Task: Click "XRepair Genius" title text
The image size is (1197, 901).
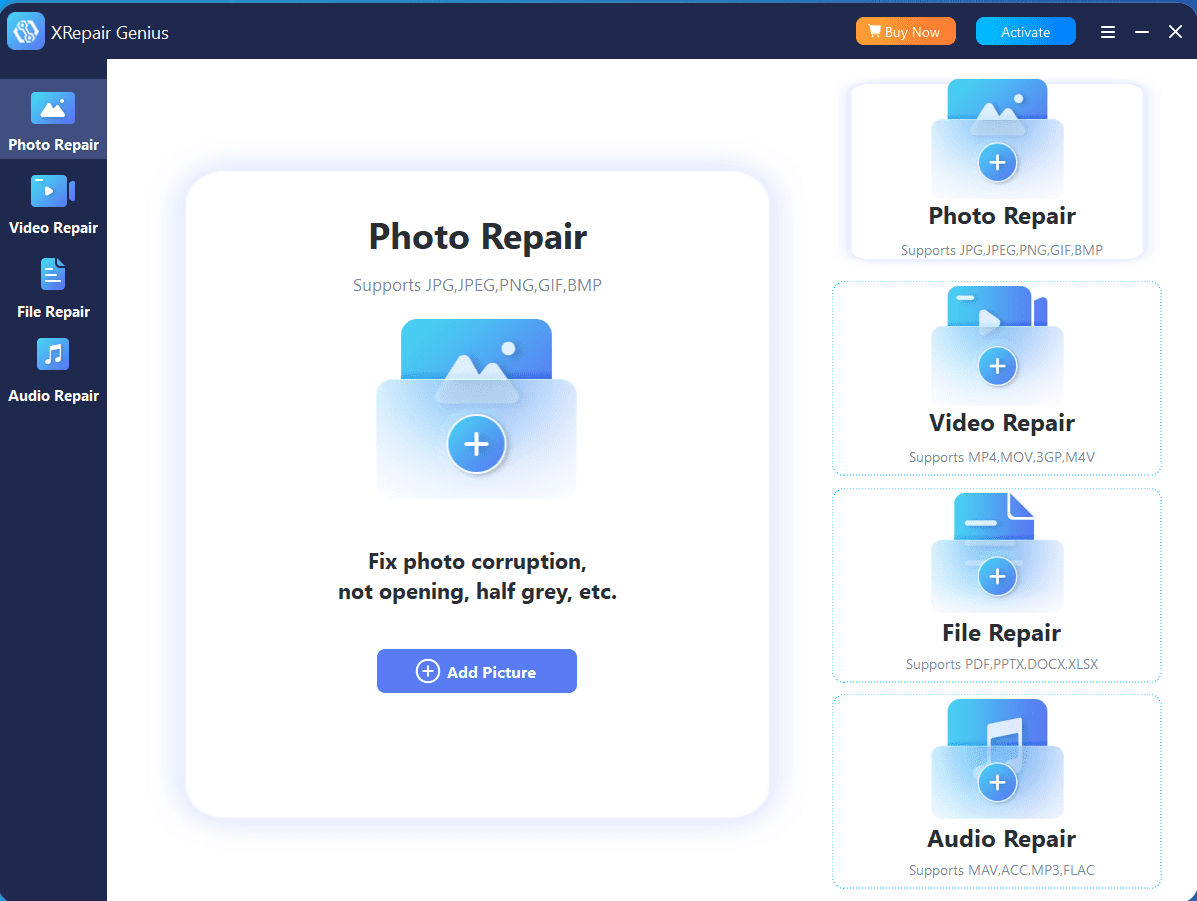Action: 110,33
